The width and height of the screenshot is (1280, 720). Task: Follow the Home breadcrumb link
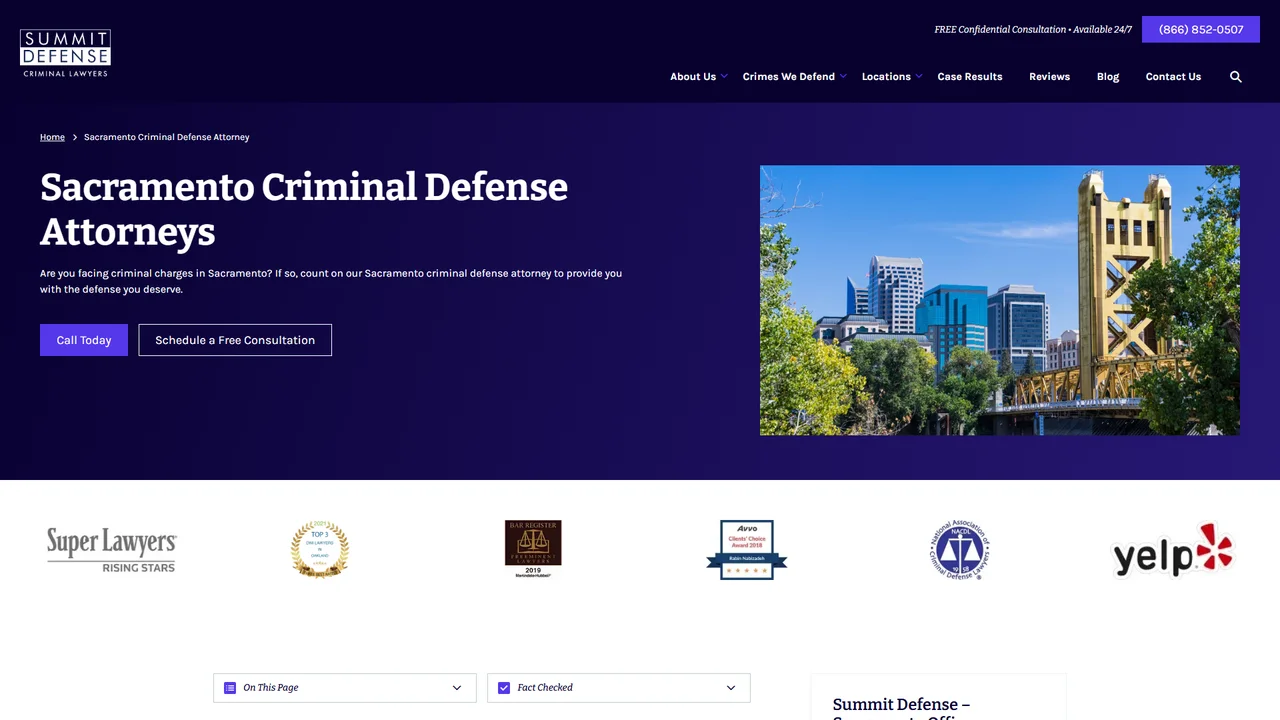click(52, 137)
